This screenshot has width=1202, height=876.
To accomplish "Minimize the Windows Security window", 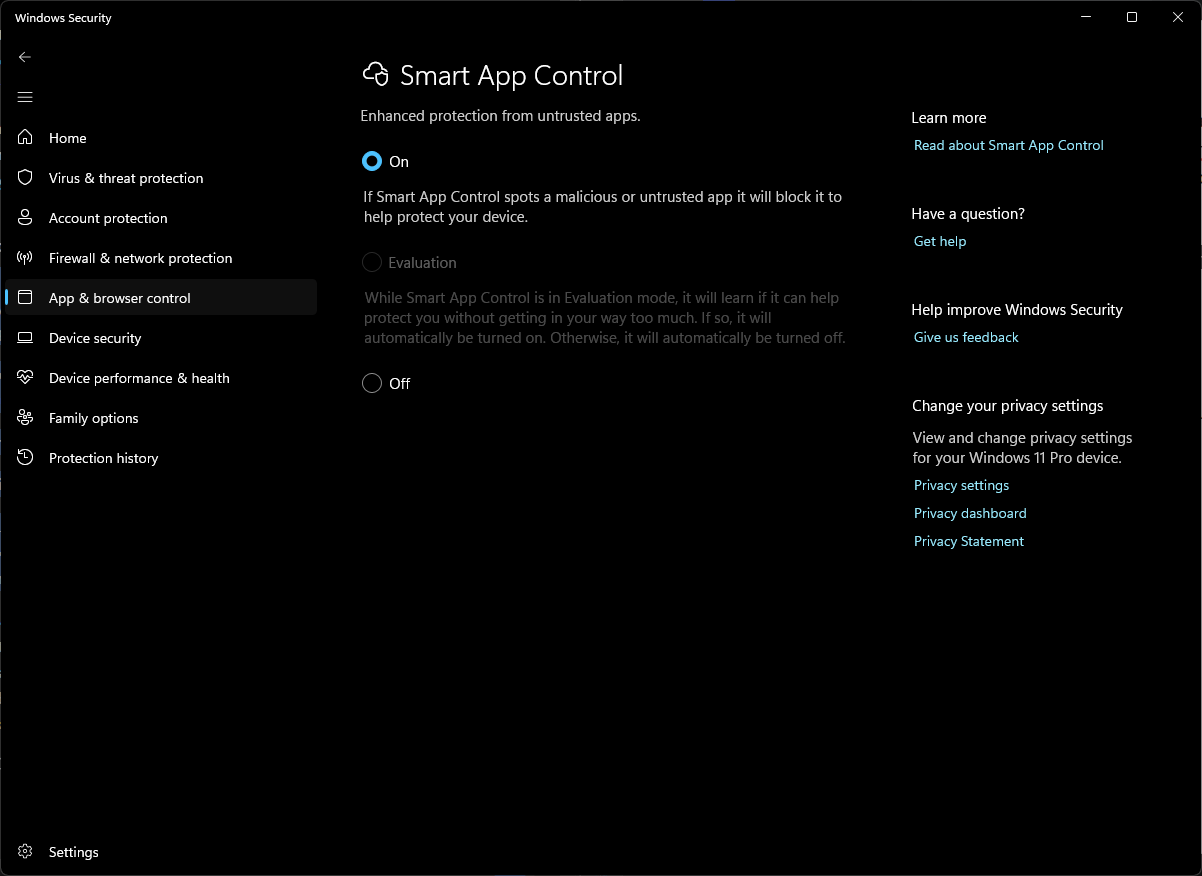I will pos(1086,17).
